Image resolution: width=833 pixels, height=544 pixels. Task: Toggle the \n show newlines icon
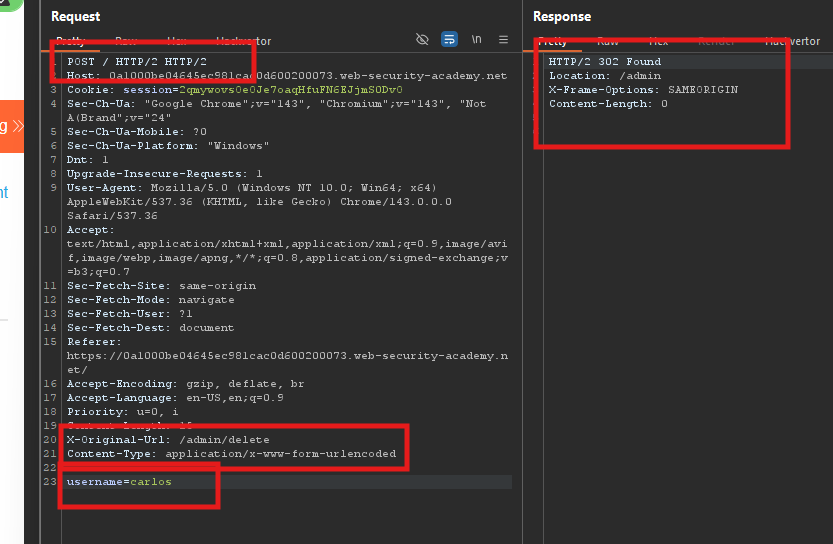point(477,39)
